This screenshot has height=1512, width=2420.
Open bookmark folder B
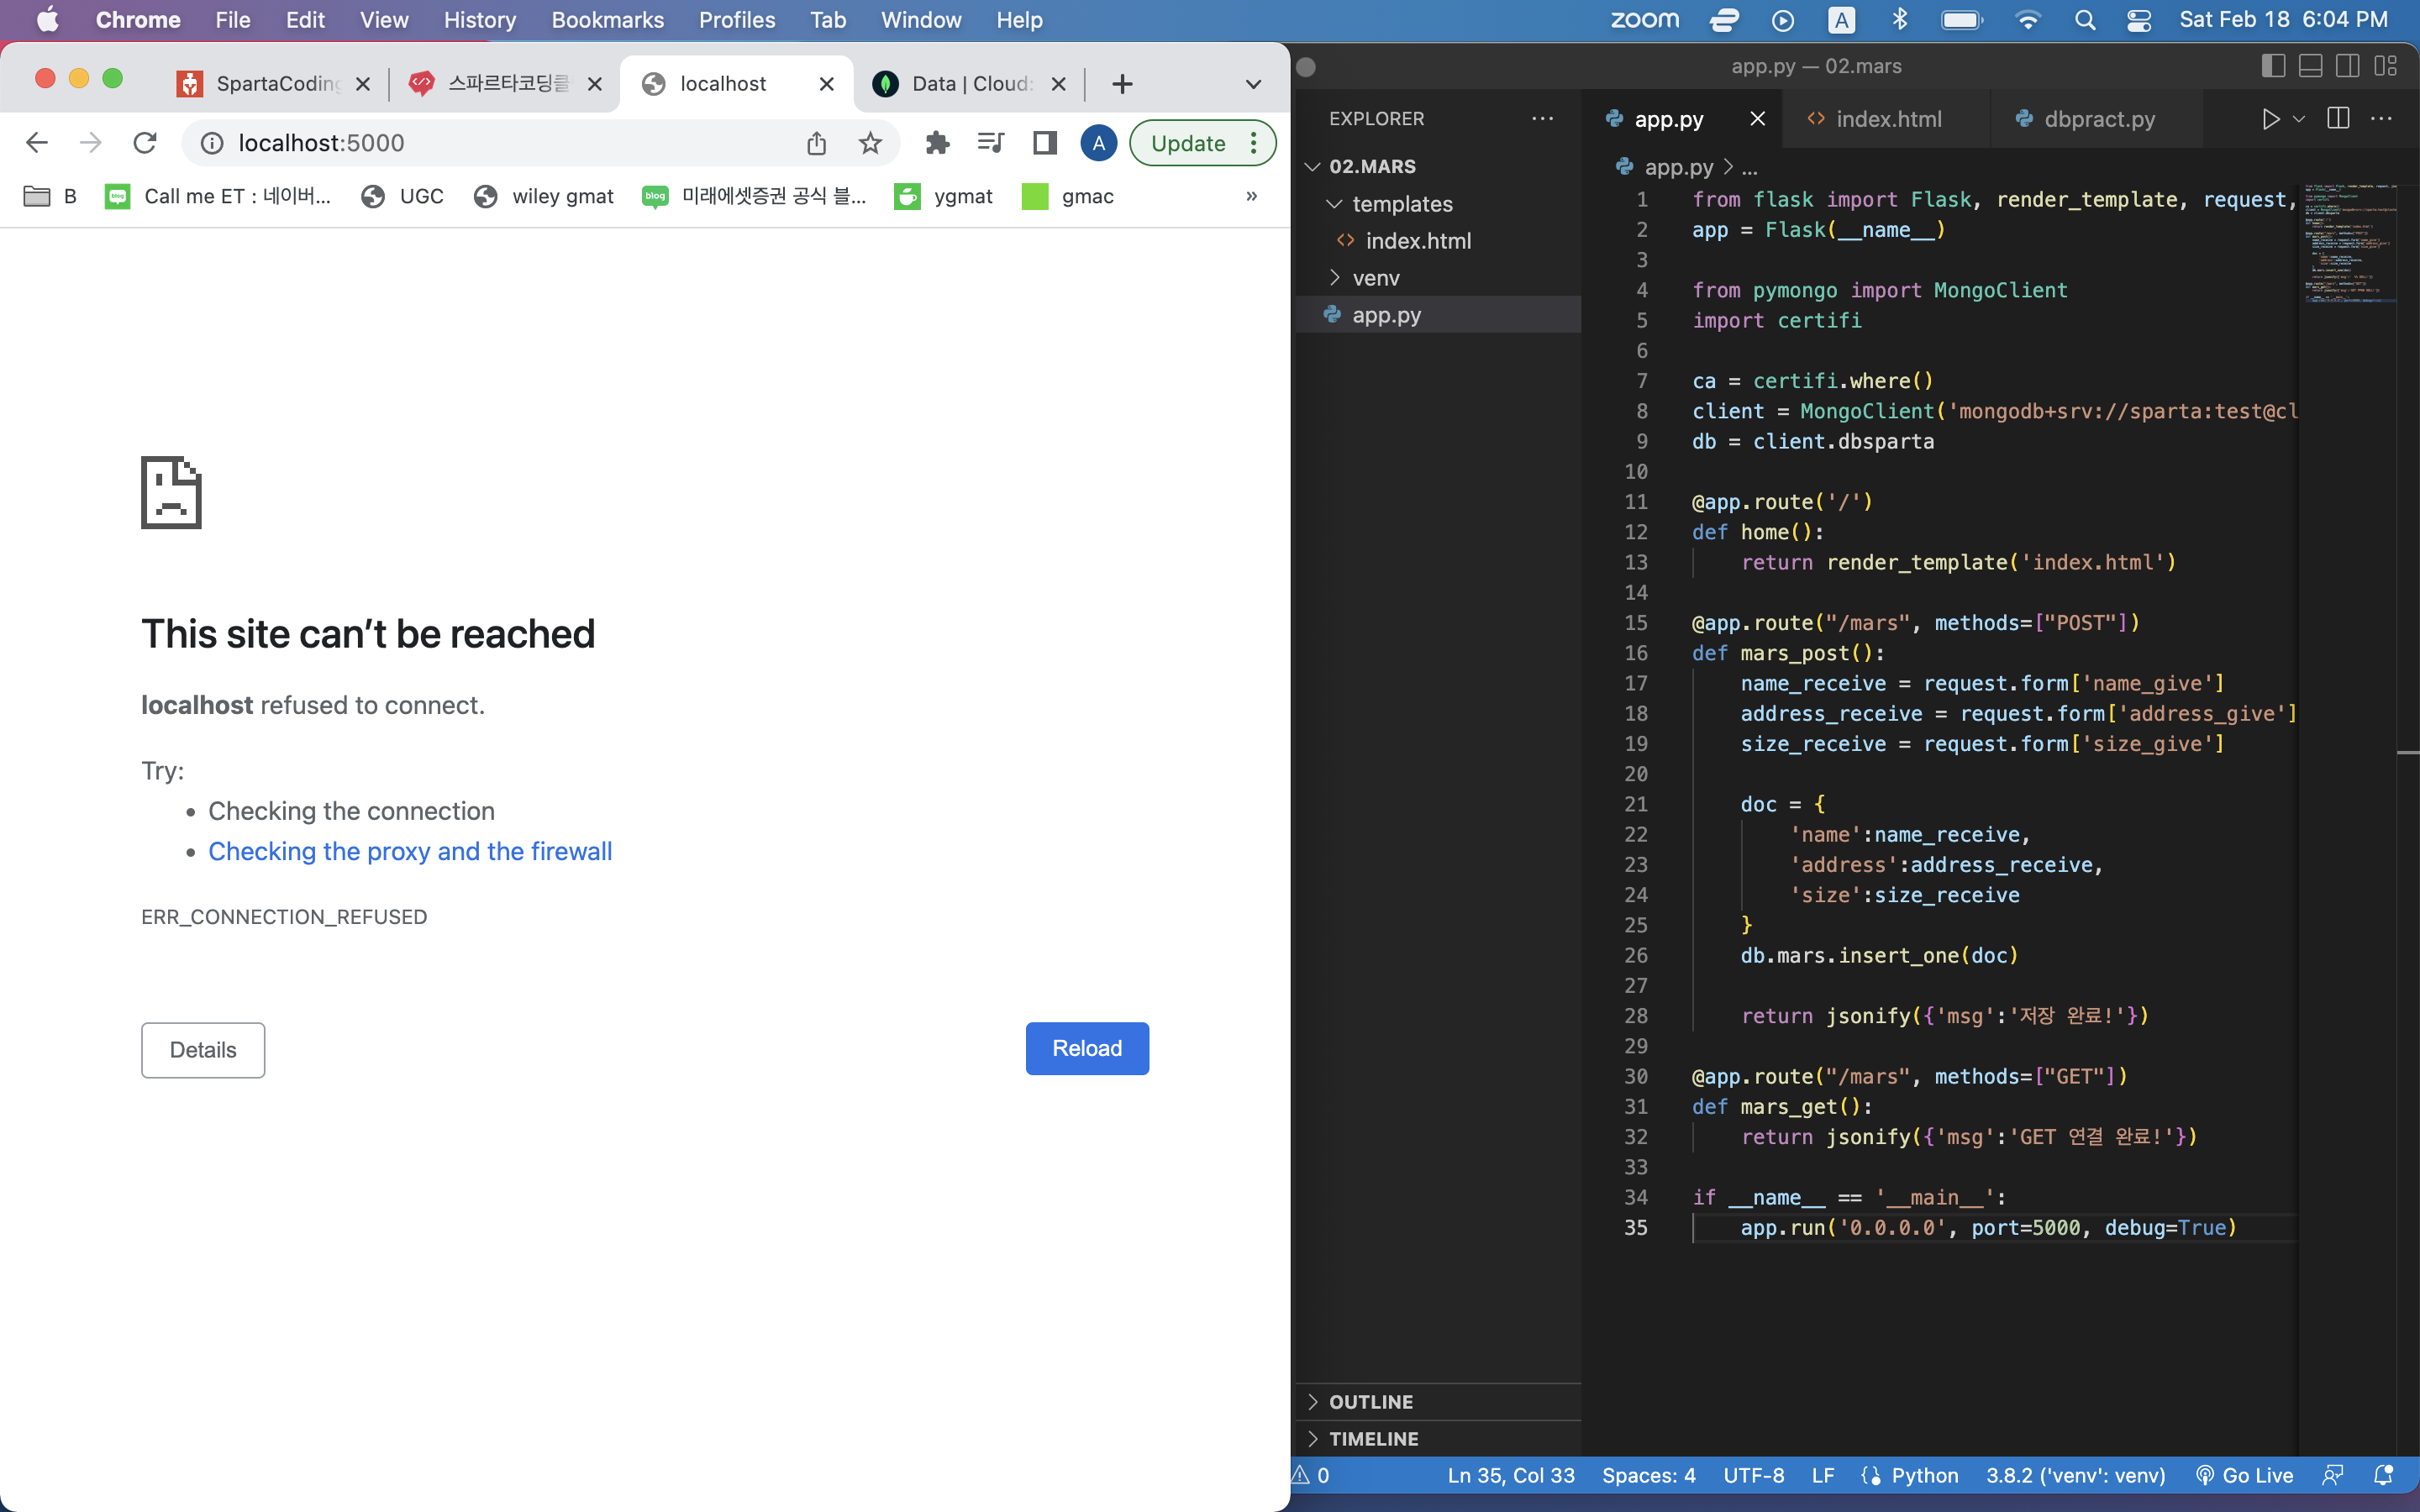(50, 196)
